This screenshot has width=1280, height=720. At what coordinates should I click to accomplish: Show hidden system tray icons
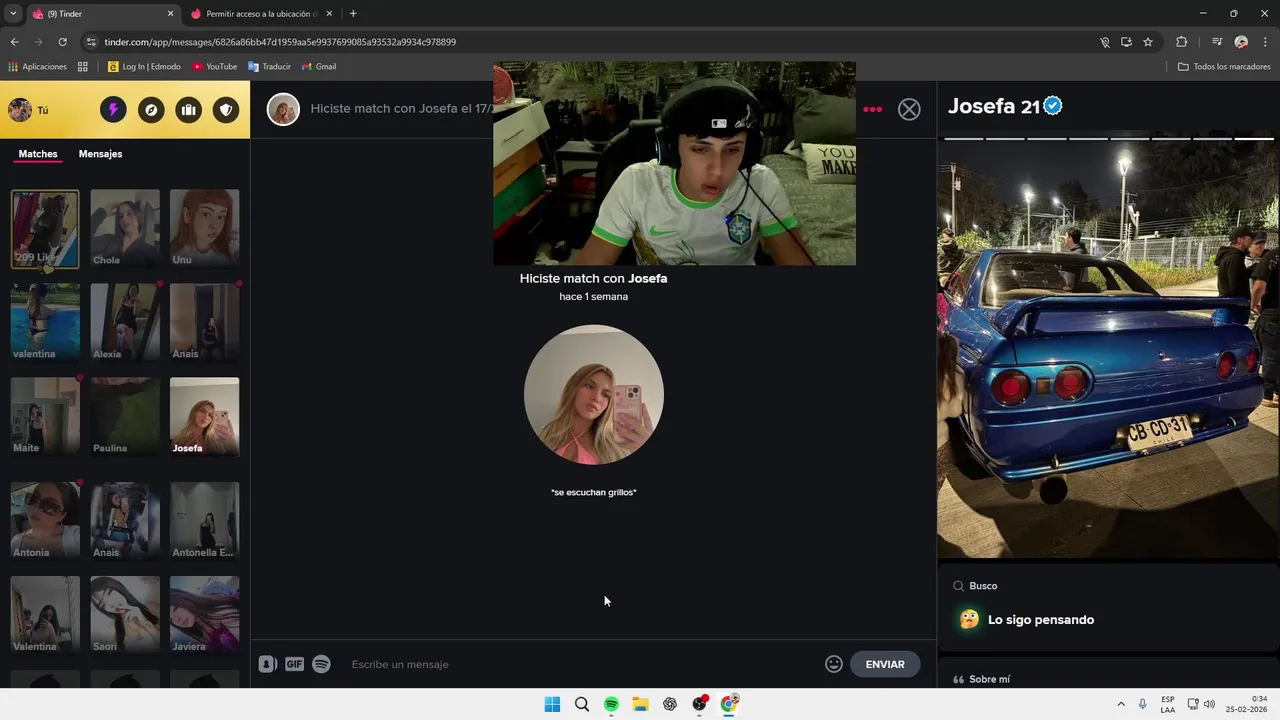tap(1121, 704)
